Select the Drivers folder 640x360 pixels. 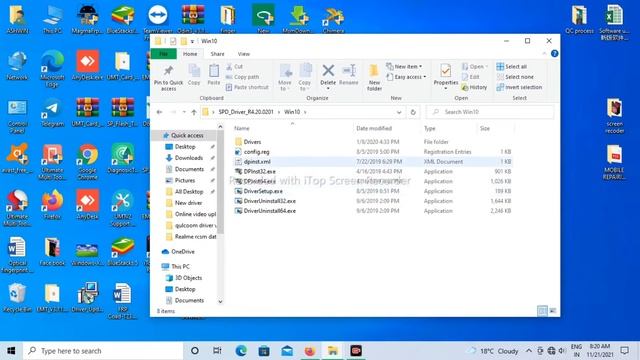coord(252,142)
